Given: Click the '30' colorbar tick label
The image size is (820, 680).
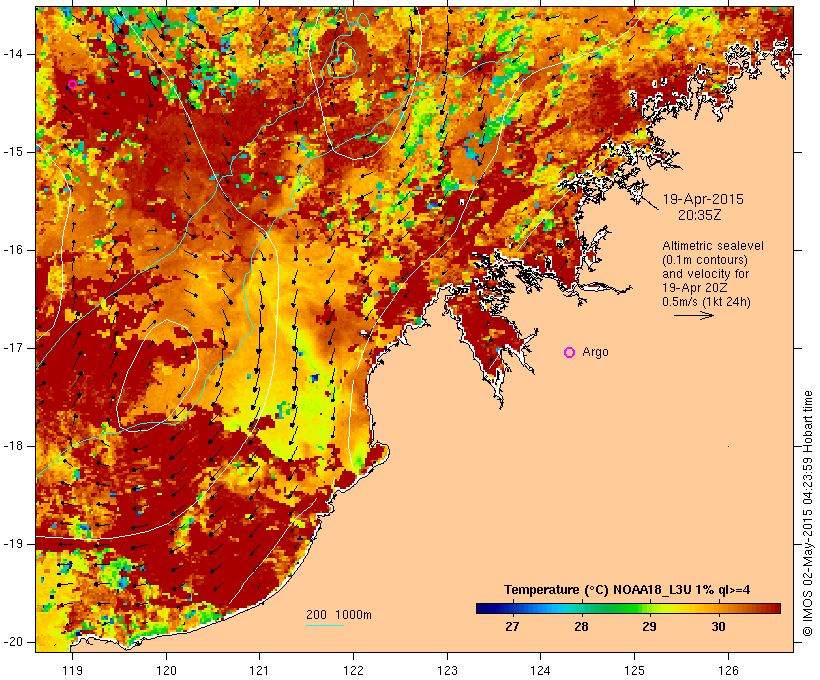Looking at the screenshot, I should click(x=718, y=627).
